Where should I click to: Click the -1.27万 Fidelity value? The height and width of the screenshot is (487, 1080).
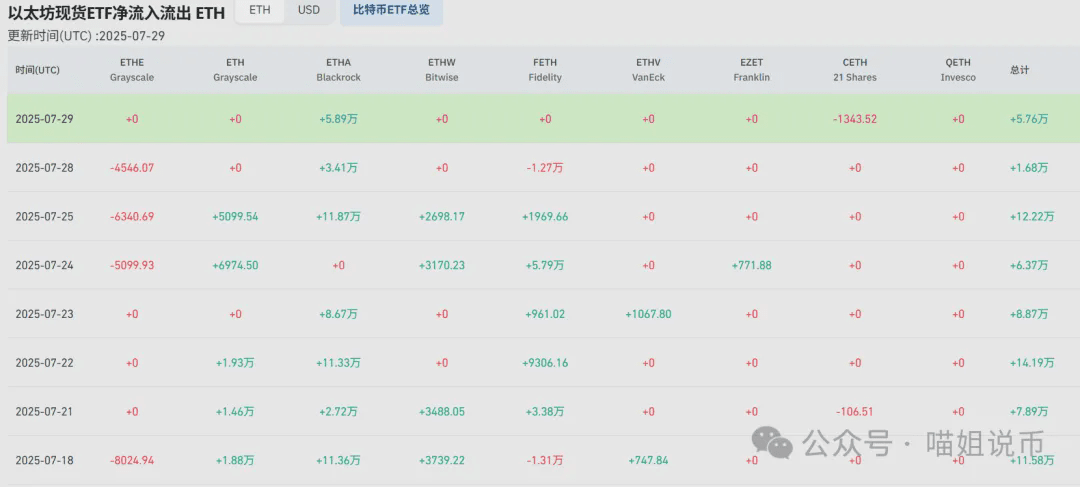(545, 168)
